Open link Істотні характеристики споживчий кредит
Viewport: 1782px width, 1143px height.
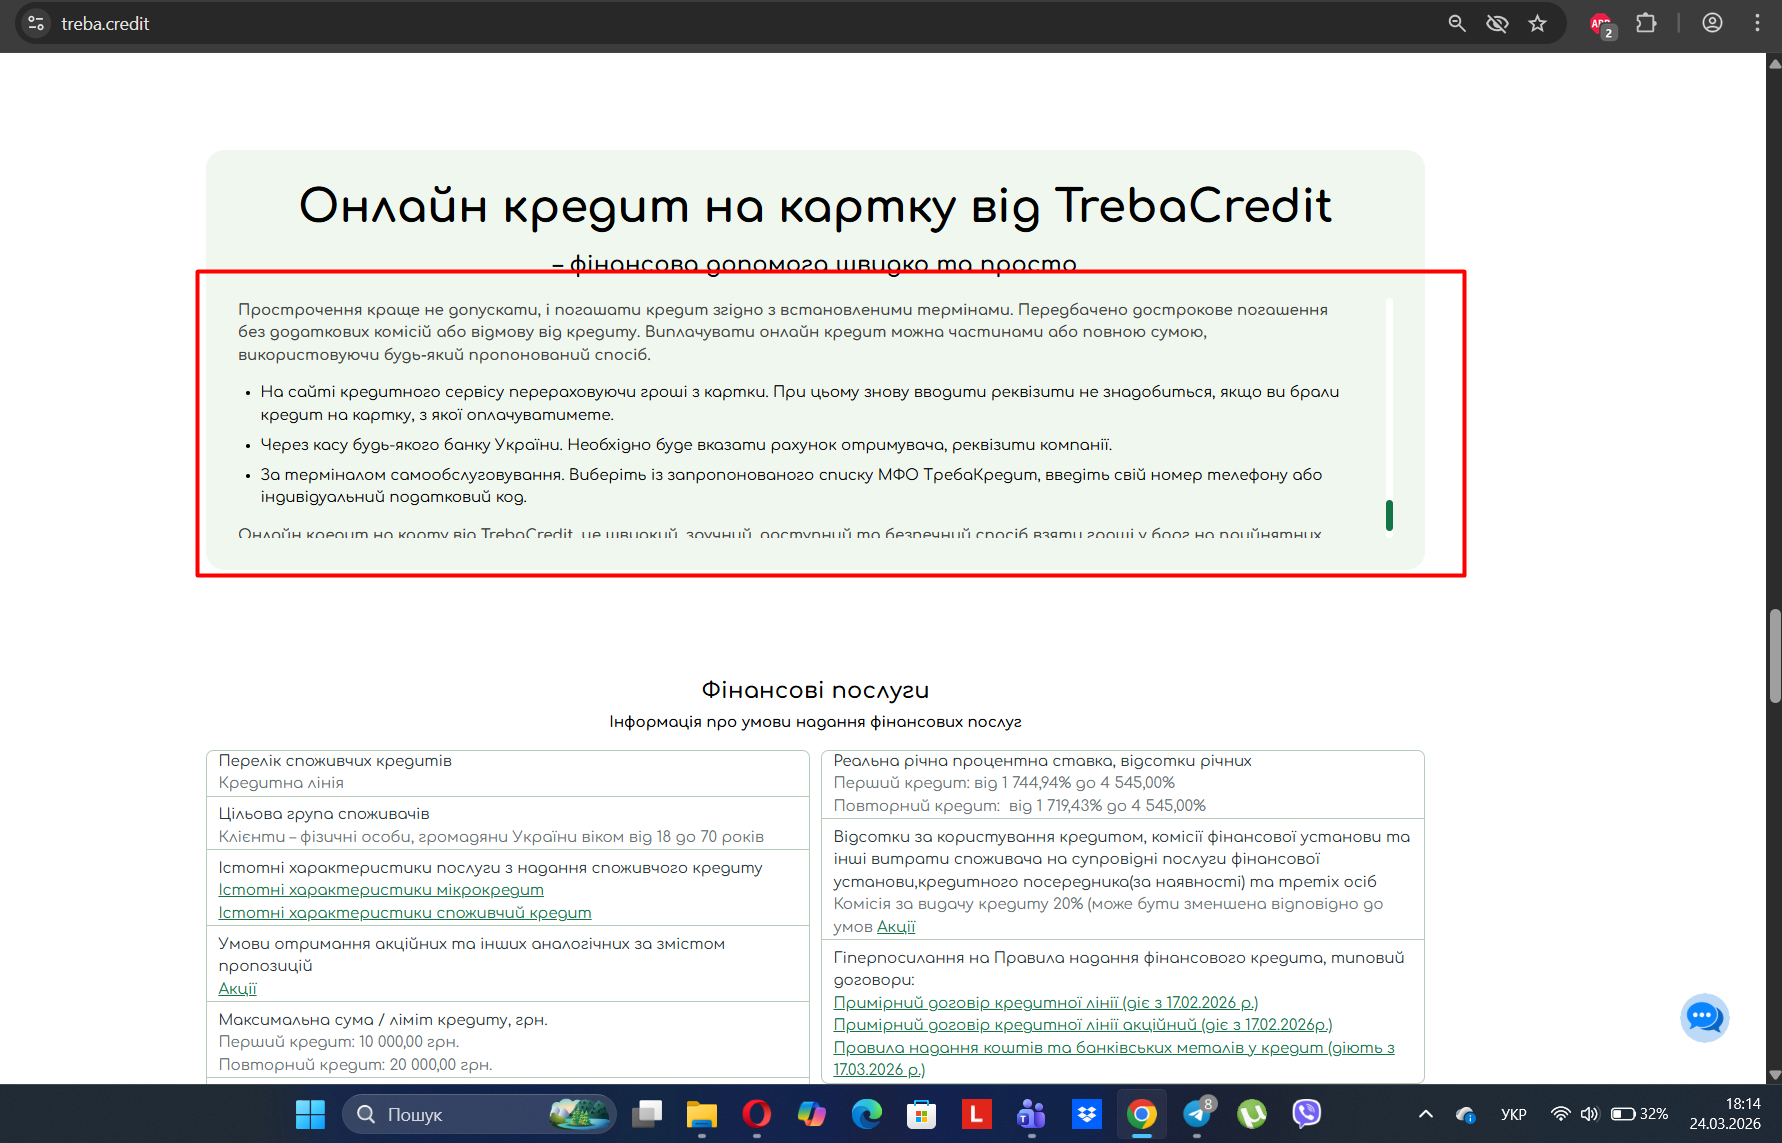pos(405,913)
